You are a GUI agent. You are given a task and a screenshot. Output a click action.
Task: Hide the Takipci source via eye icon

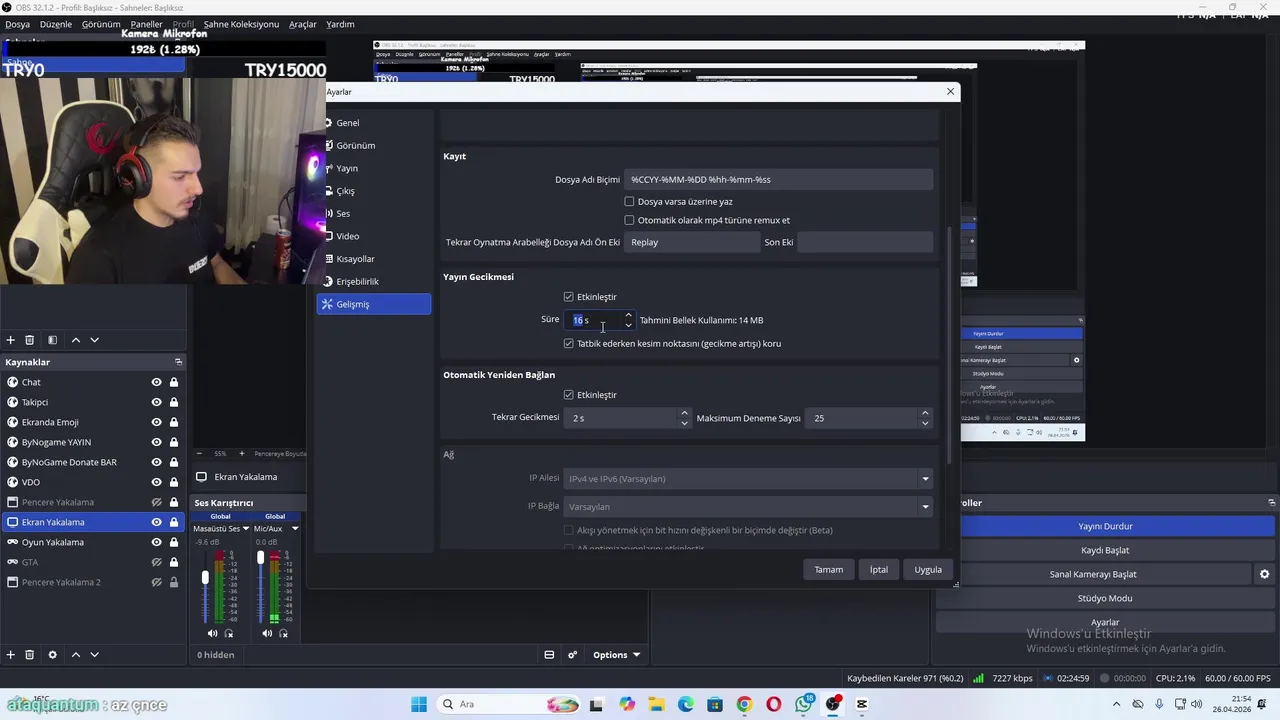(x=156, y=402)
